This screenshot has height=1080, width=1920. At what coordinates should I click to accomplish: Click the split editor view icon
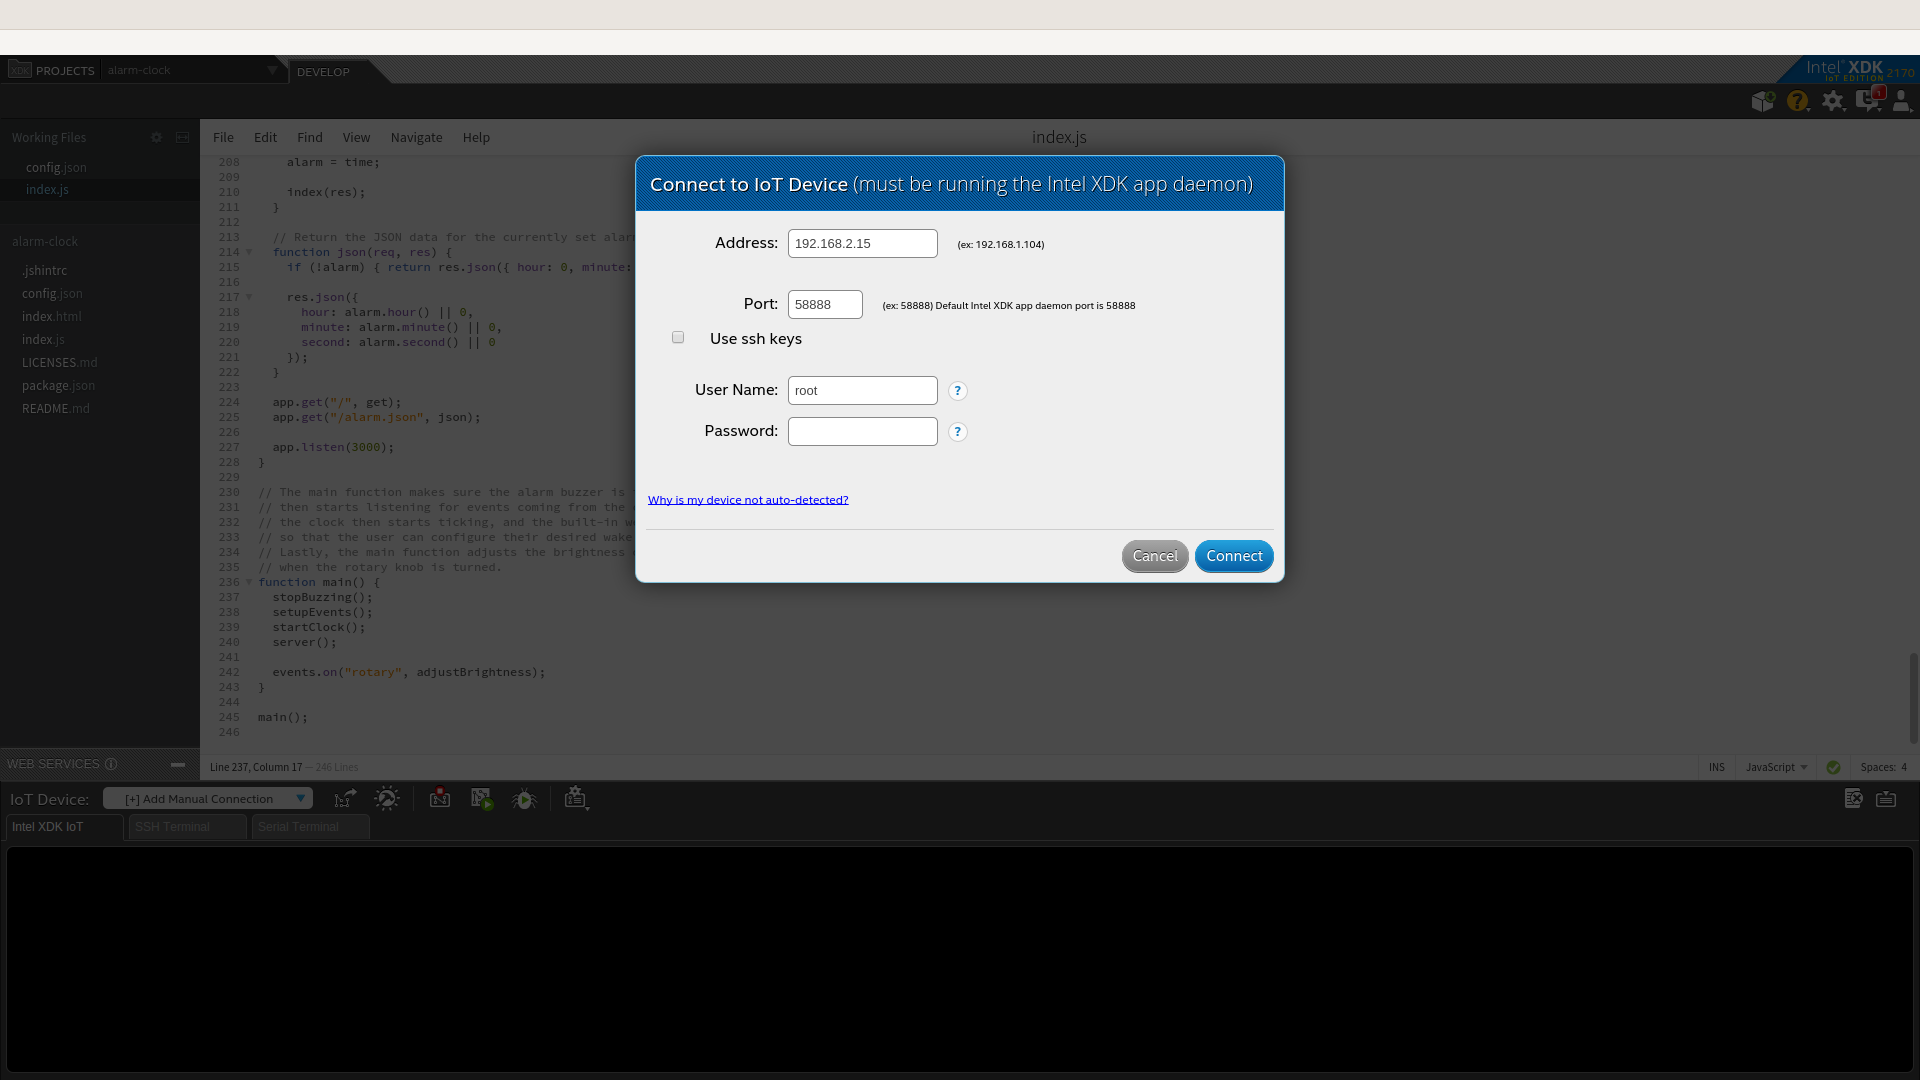[182, 137]
